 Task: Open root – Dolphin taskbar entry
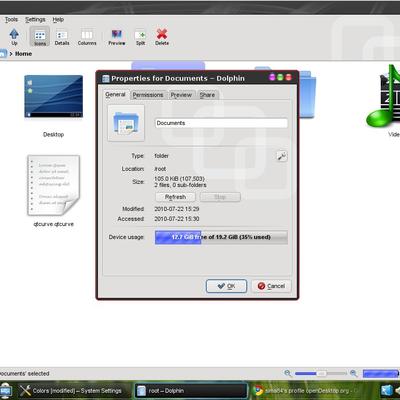(x=191, y=391)
